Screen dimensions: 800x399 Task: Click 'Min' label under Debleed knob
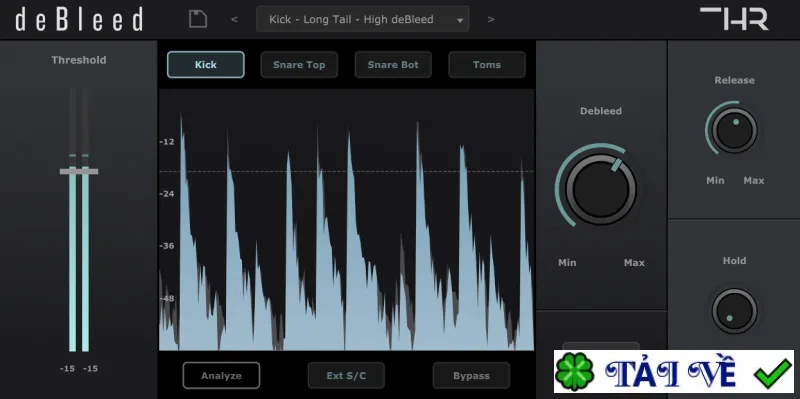pos(567,263)
